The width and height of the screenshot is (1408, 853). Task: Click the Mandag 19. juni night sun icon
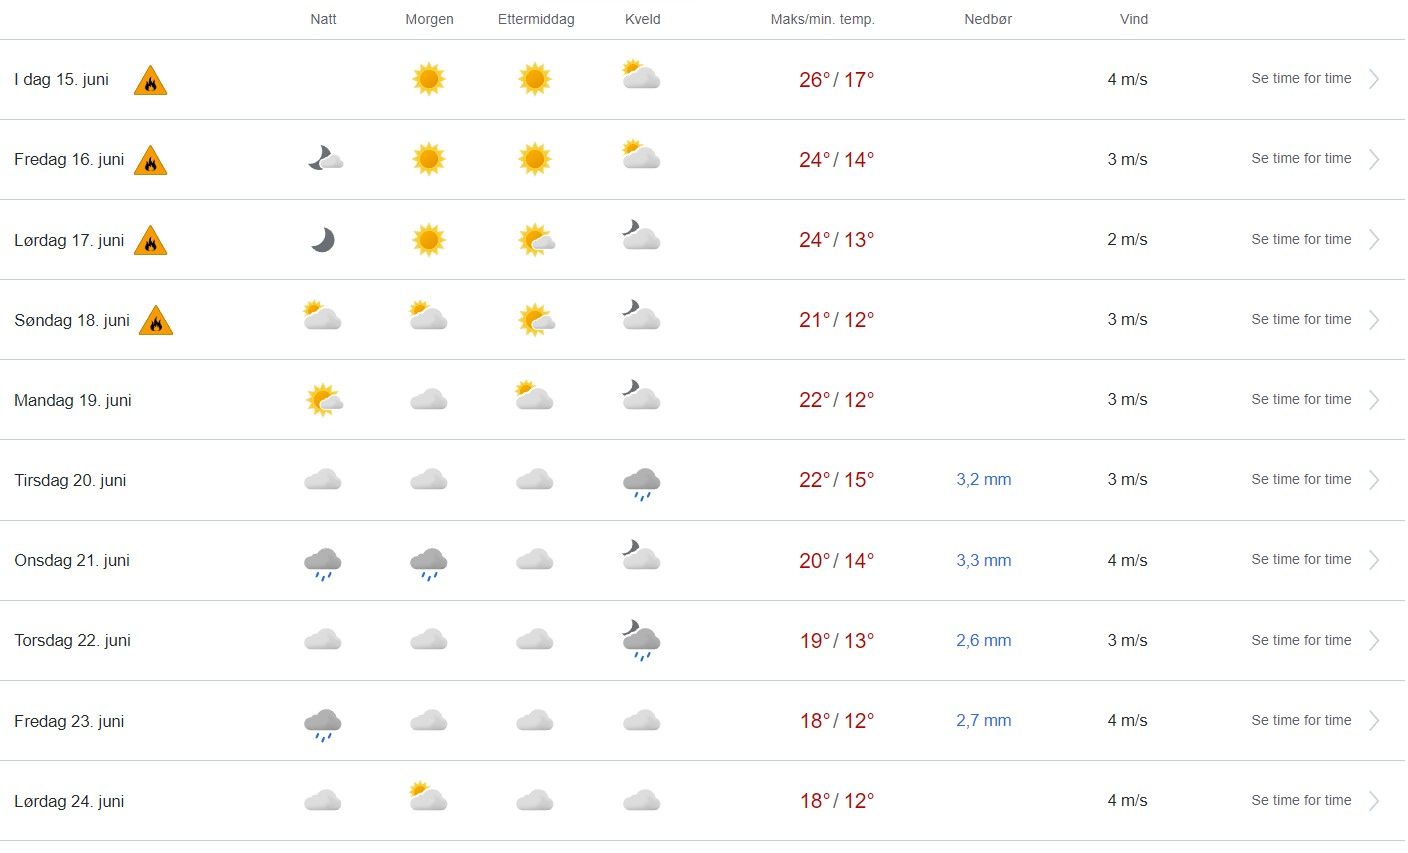(x=323, y=400)
